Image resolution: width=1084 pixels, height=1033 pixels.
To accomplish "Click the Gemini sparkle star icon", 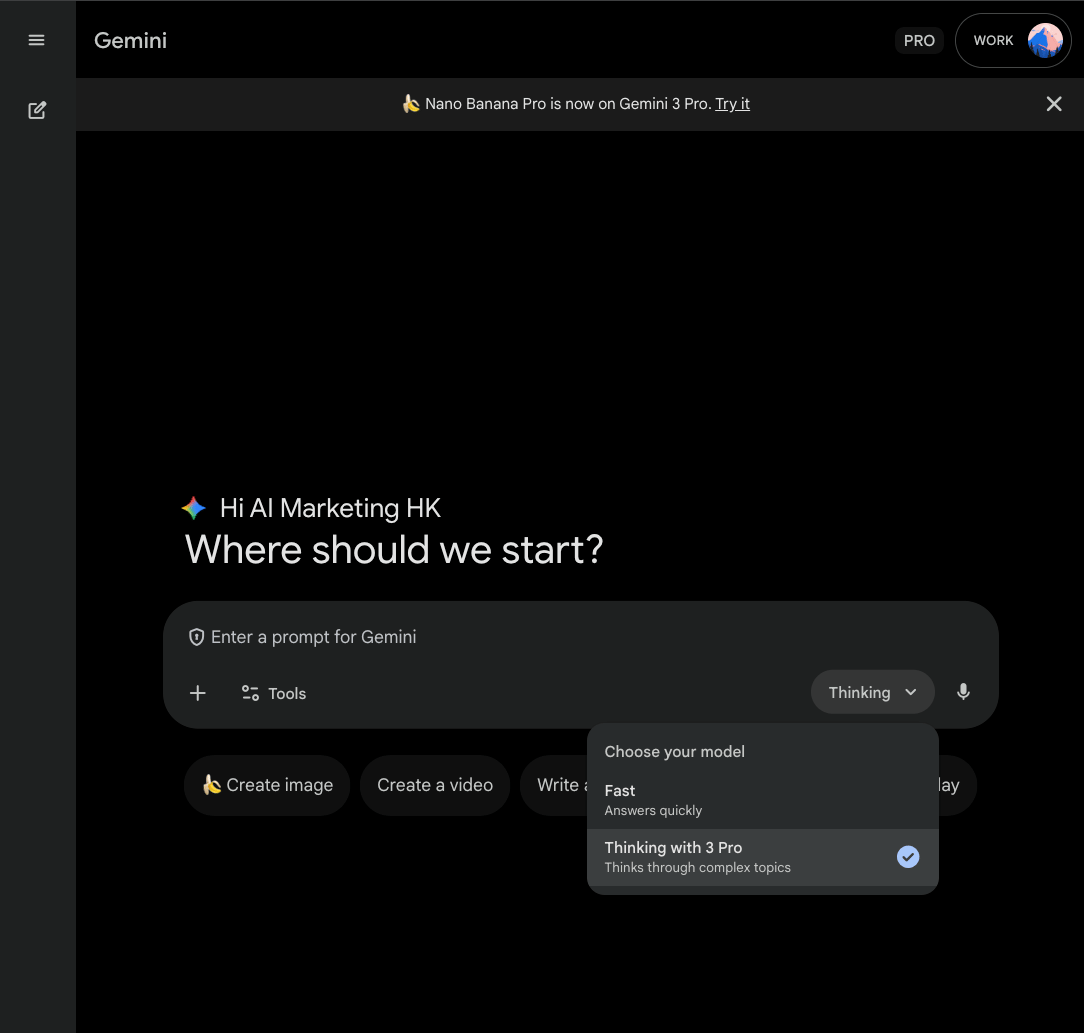I will click(194, 508).
